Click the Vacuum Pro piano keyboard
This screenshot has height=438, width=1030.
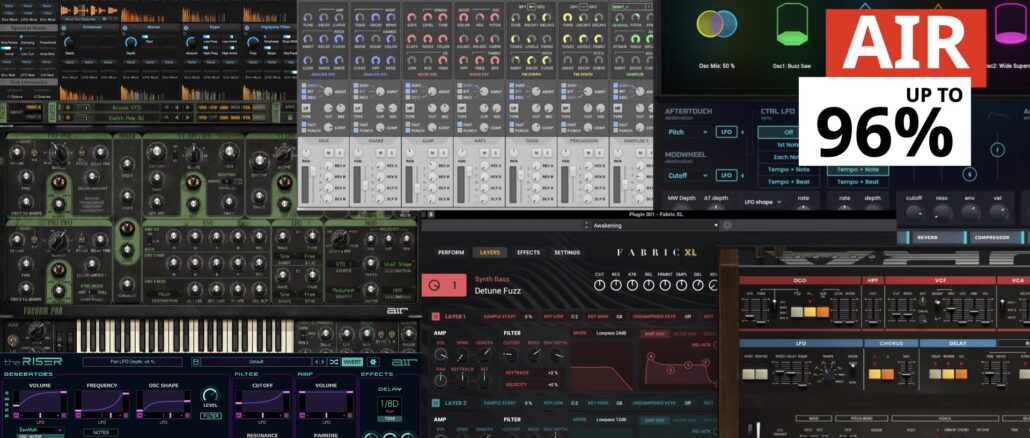click(x=185, y=336)
